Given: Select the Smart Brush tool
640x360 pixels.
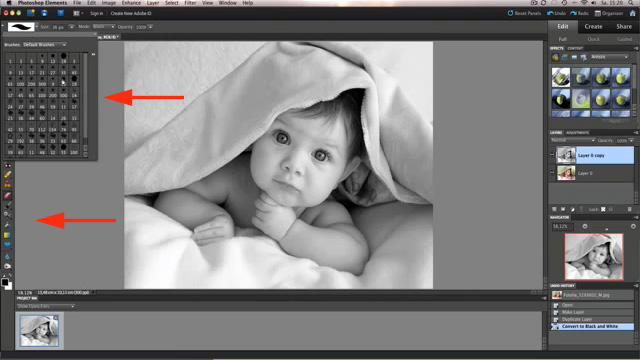Looking at the screenshot, I should tap(7, 215).
